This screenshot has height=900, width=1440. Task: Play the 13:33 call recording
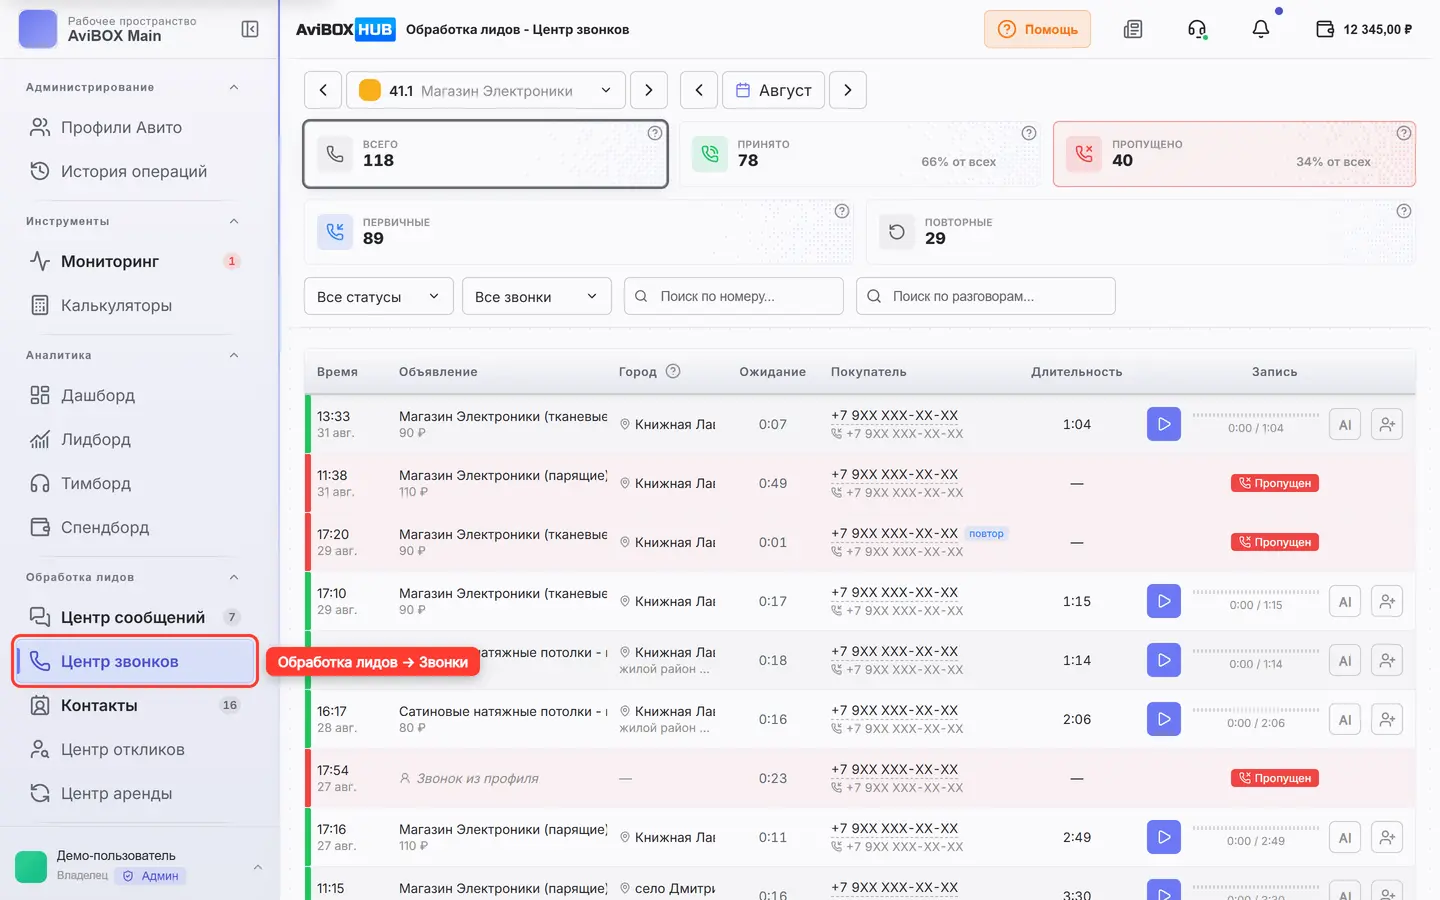point(1164,424)
